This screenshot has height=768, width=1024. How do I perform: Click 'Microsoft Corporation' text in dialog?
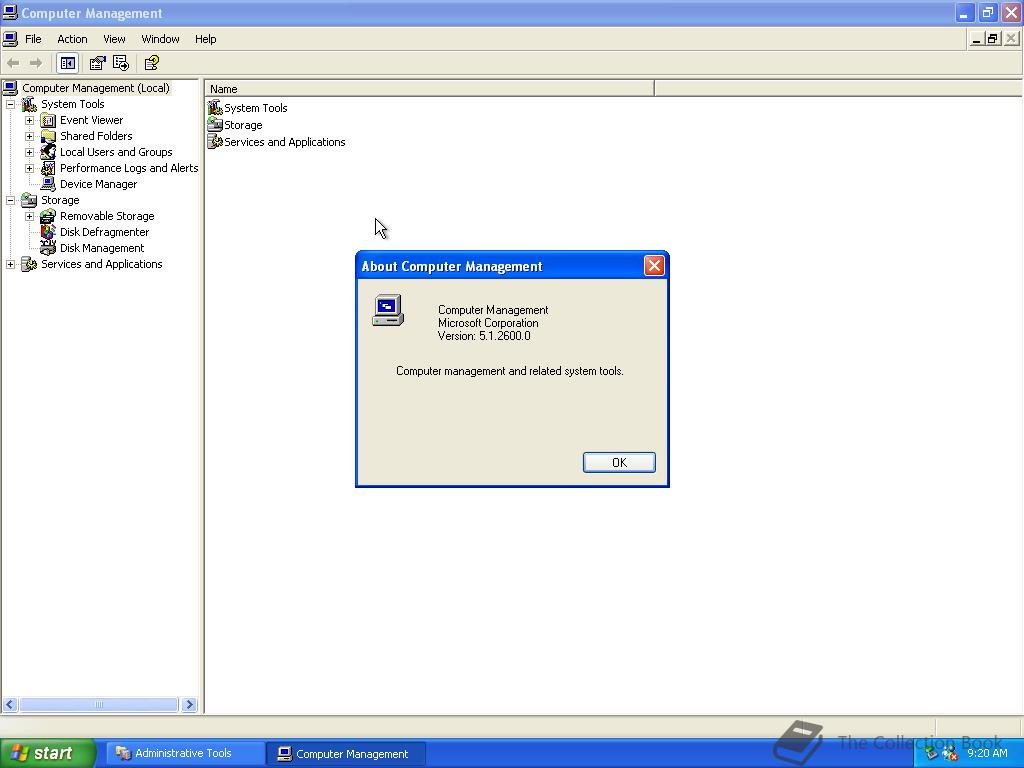(488, 323)
